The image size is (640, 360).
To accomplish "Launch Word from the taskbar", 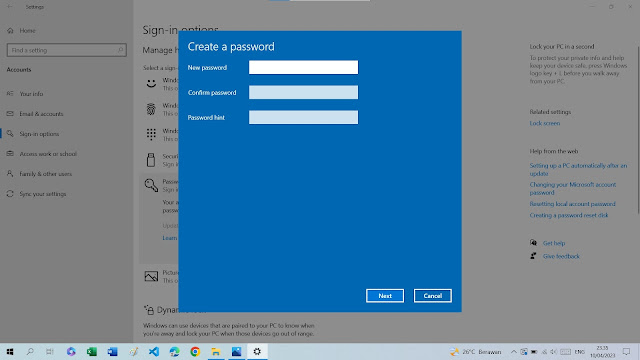I will (x=112, y=351).
